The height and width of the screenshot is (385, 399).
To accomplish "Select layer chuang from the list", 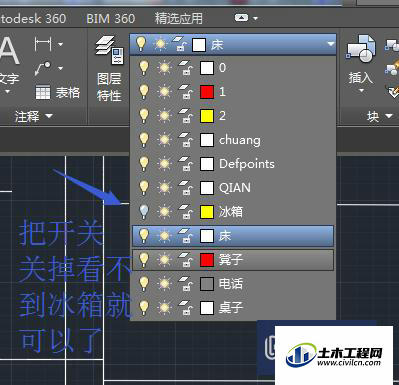I will pyautogui.click(x=240, y=140).
